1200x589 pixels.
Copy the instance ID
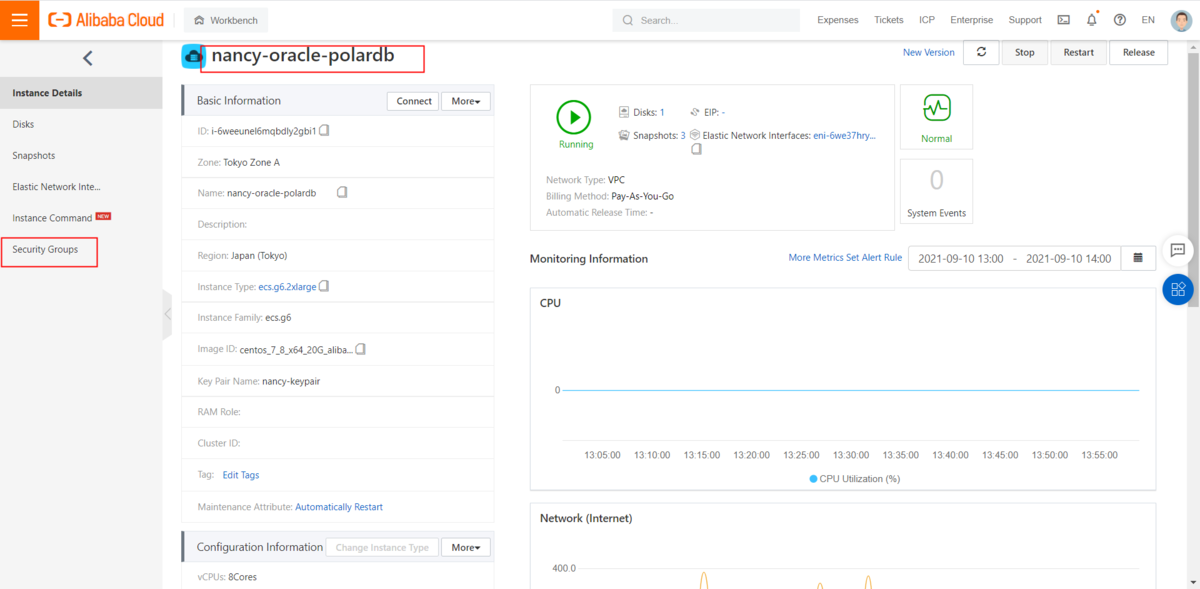pos(324,131)
